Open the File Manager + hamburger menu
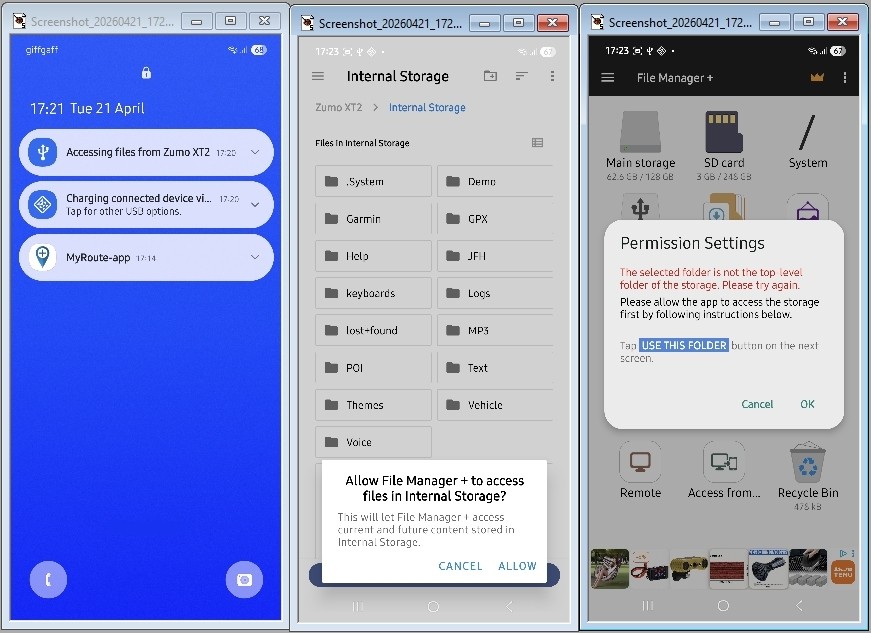Screen dimensions: 871x633 pyautogui.click(x=608, y=78)
